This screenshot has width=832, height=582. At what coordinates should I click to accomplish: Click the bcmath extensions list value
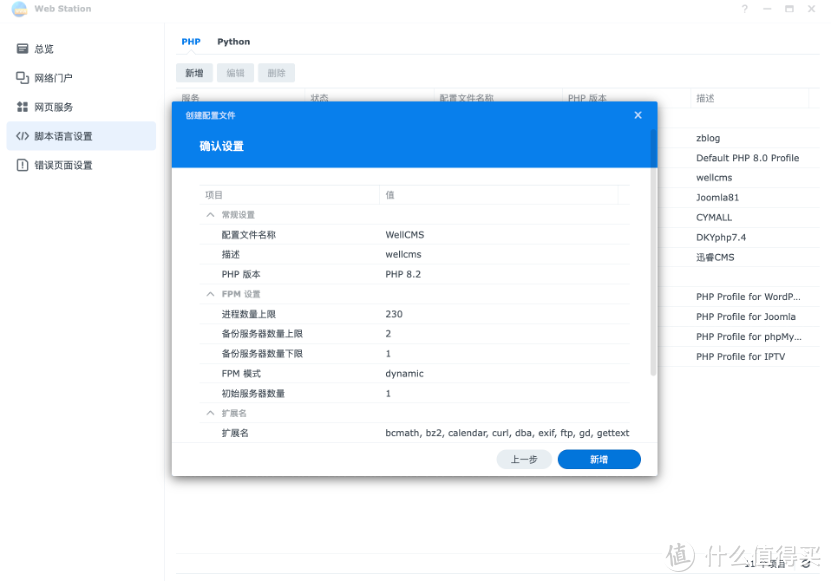coord(507,433)
